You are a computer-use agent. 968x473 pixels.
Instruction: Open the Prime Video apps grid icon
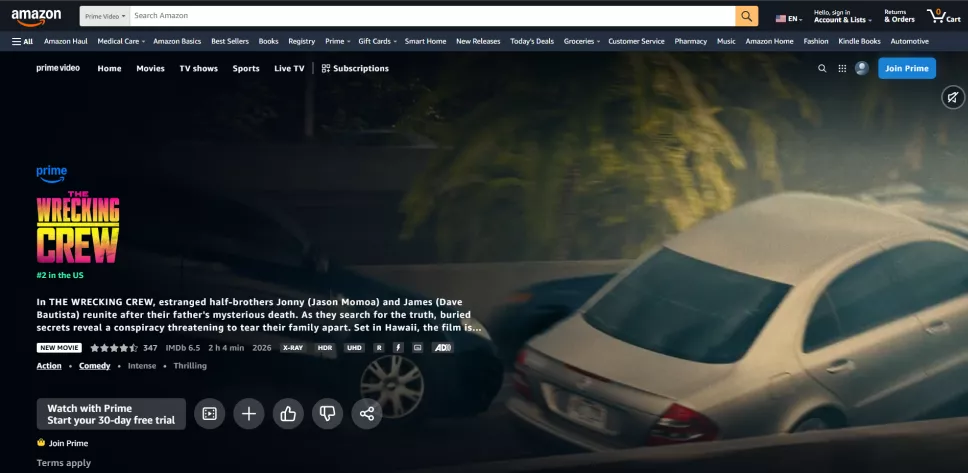[842, 69]
